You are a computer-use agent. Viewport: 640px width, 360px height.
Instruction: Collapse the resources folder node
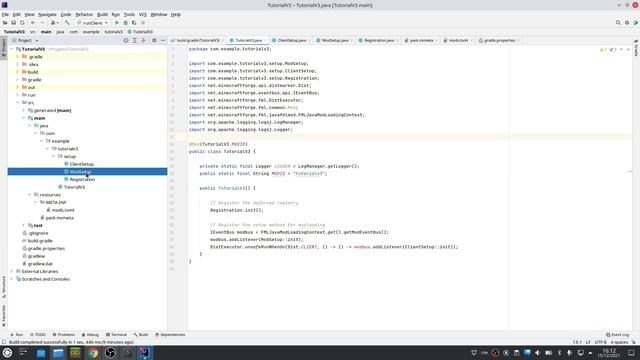click(29, 195)
